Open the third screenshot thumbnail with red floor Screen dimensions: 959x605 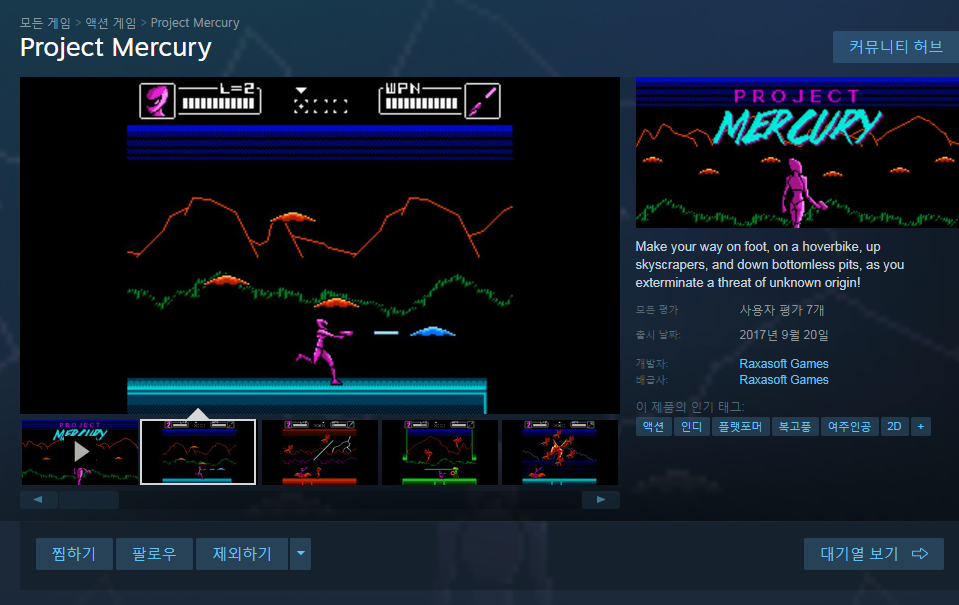point(319,452)
